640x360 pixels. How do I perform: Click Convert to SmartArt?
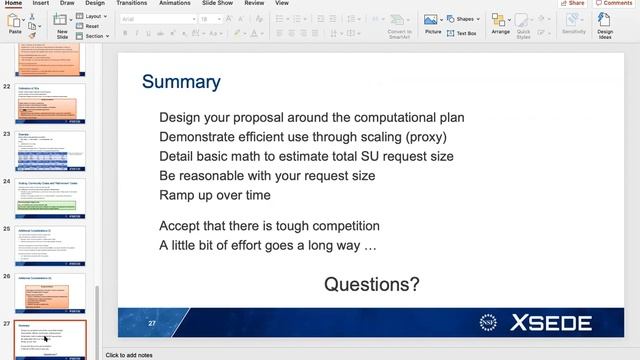tap(399, 27)
